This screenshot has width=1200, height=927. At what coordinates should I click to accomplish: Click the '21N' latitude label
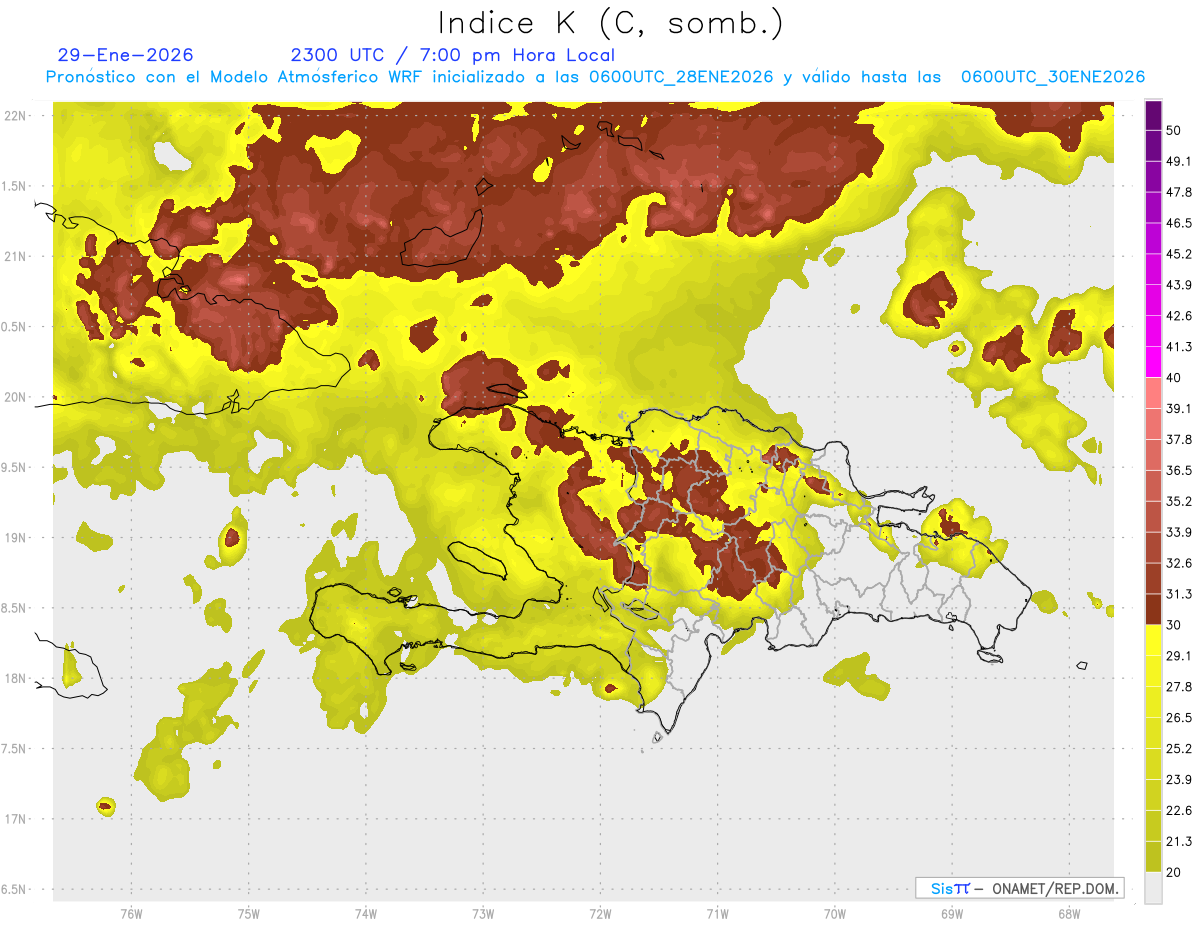click(16, 257)
